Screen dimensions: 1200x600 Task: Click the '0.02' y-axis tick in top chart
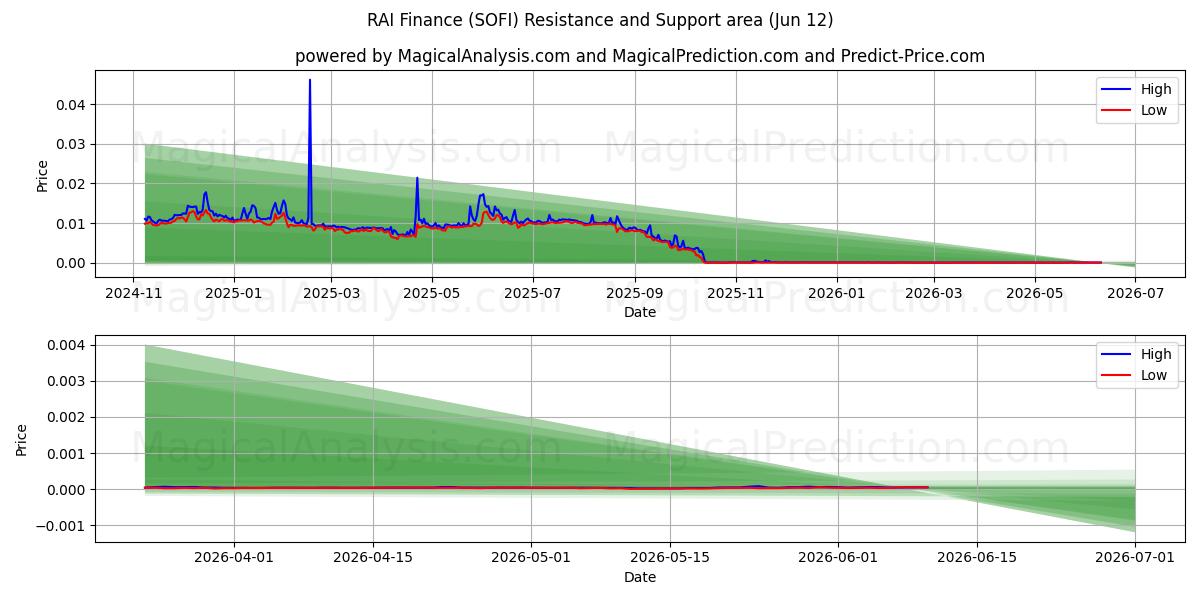coord(73,184)
